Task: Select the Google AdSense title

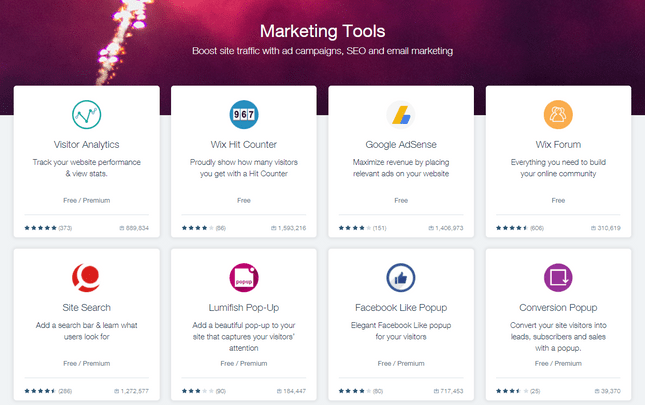Action: [401, 144]
